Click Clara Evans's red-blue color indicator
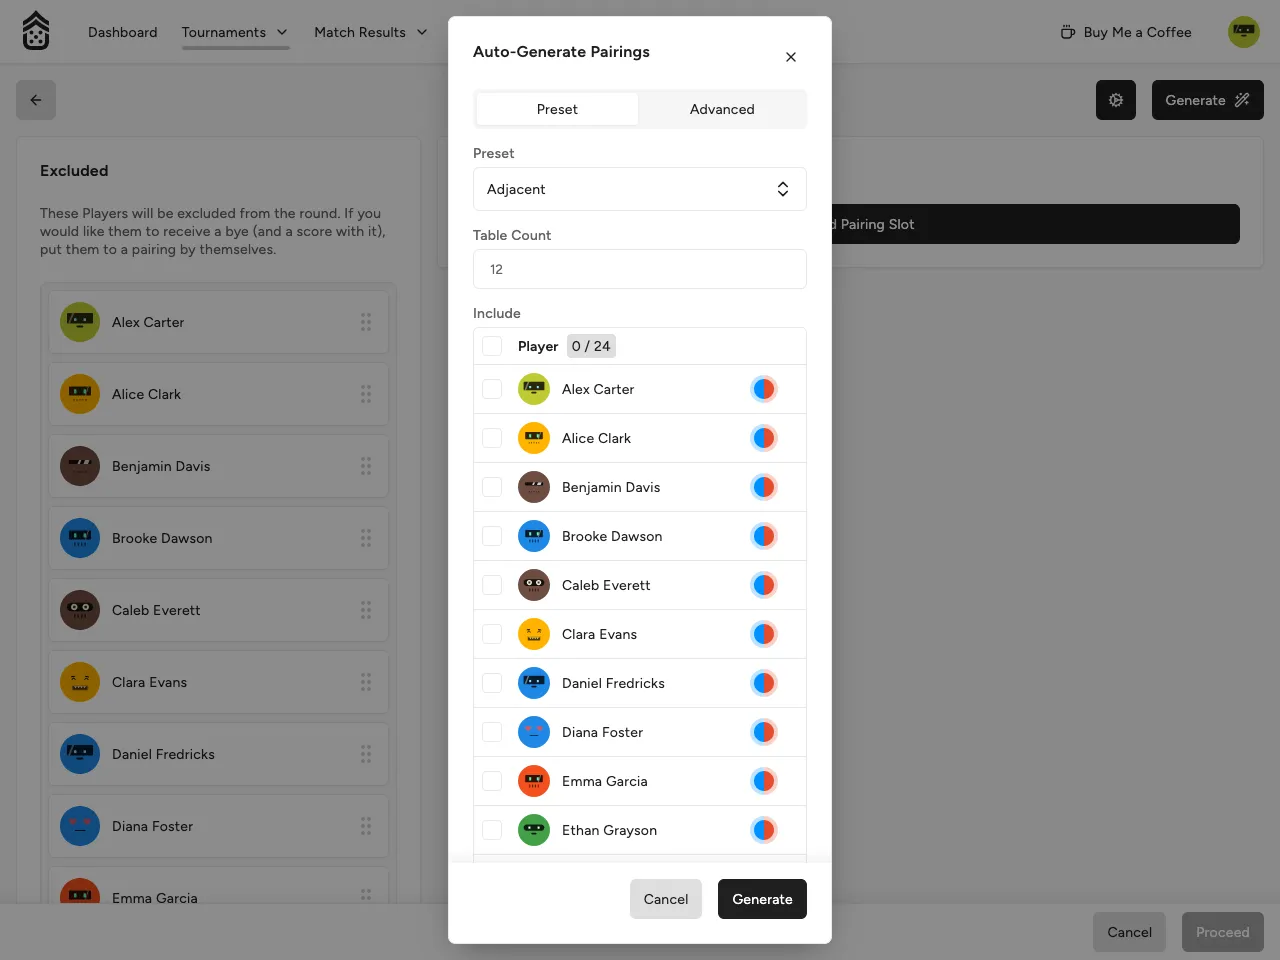This screenshot has height=960, width=1280. pos(764,634)
